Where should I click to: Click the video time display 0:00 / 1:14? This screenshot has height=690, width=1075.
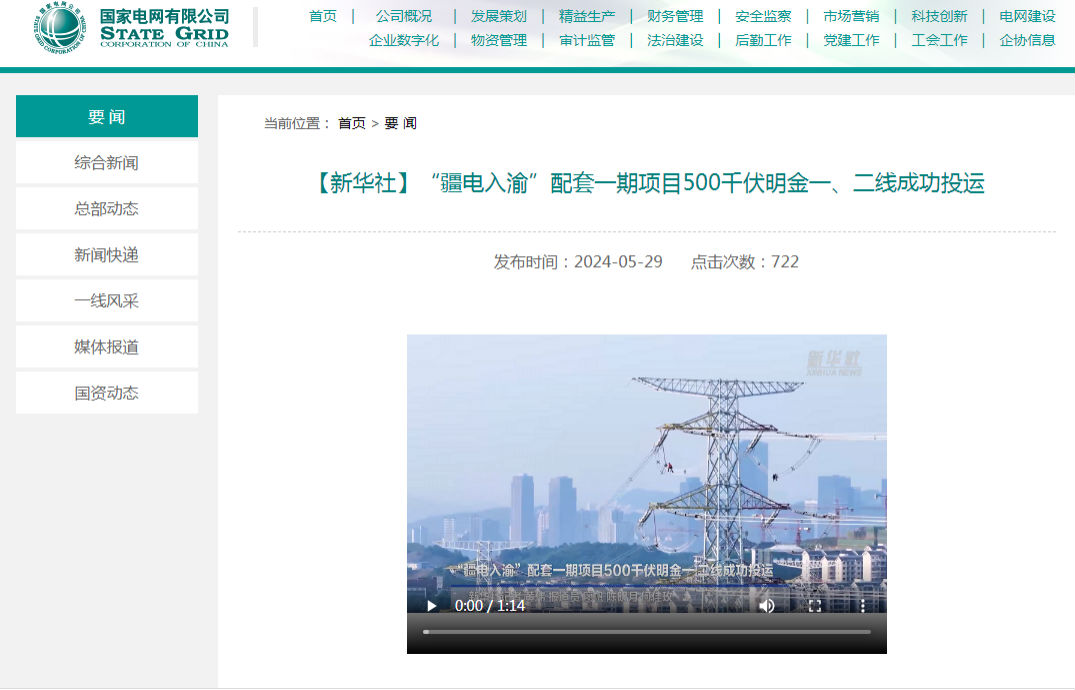pyautogui.click(x=490, y=606)
